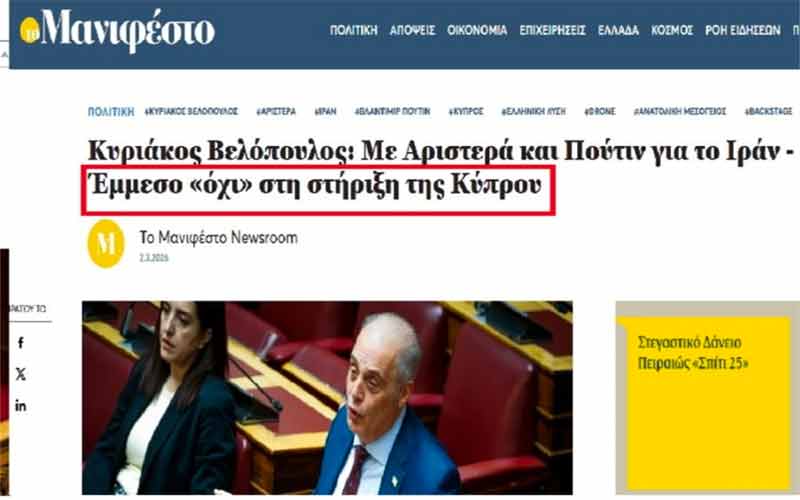Open ΡΟΗ ΕΙΔΗΣΕΩΝ news feed
This screenshot has width=800, height=500.
[743, 30]
